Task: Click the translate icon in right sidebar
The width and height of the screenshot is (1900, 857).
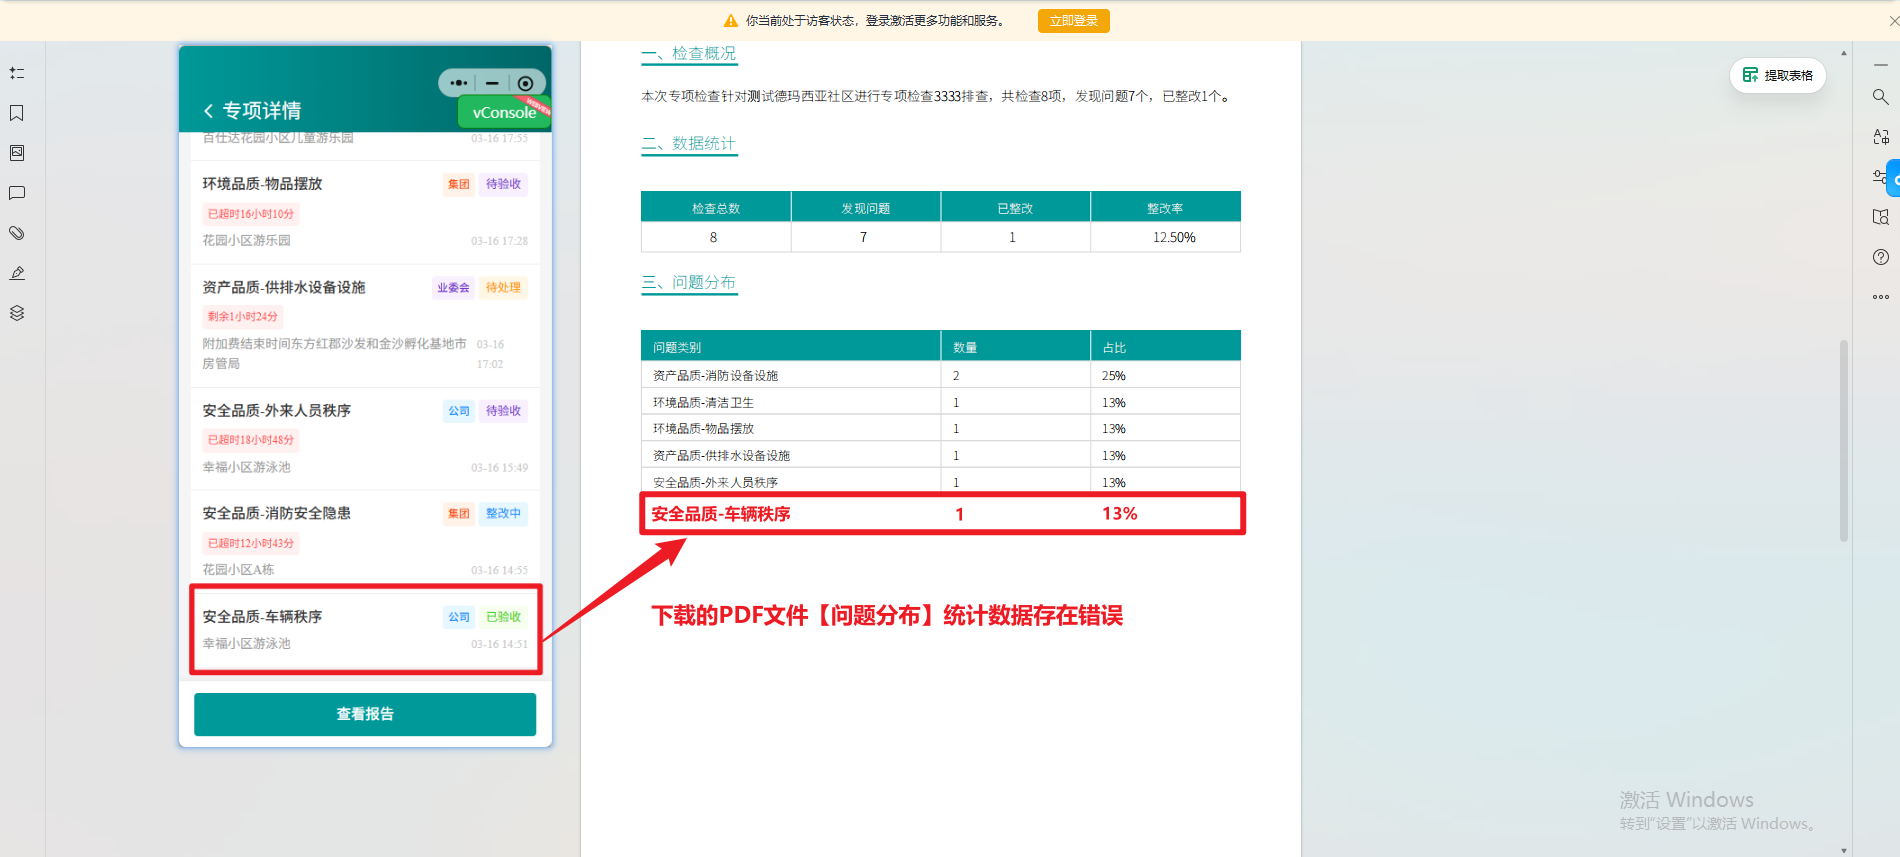Action: click(1880, 137)
